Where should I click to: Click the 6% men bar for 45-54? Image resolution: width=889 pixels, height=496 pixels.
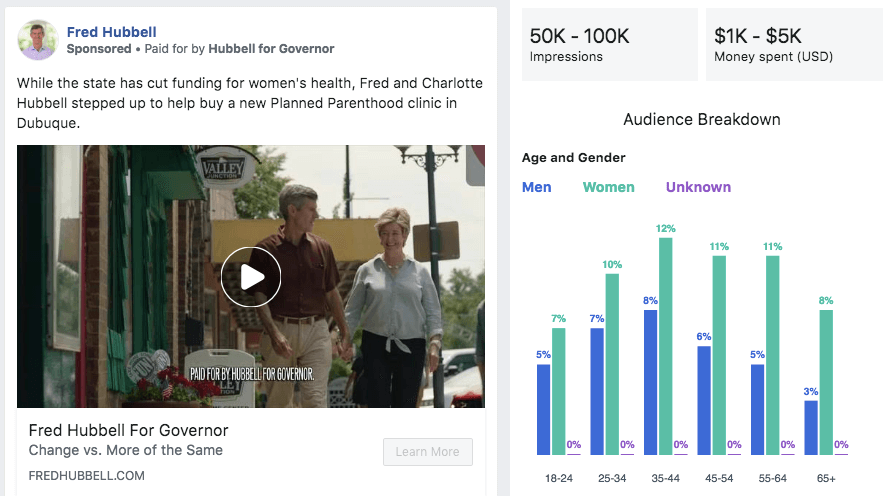click(x=704, y=400)
